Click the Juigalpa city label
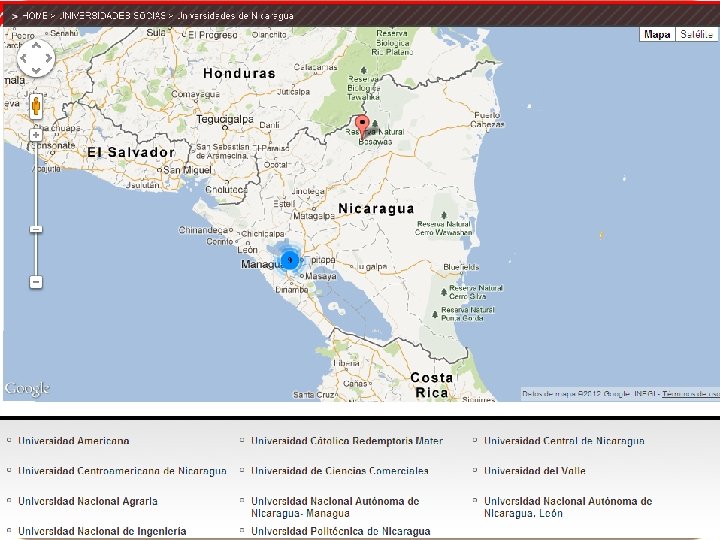Viewport: 720px width, 540px height. pyautogui.click(x=372, y=267)
